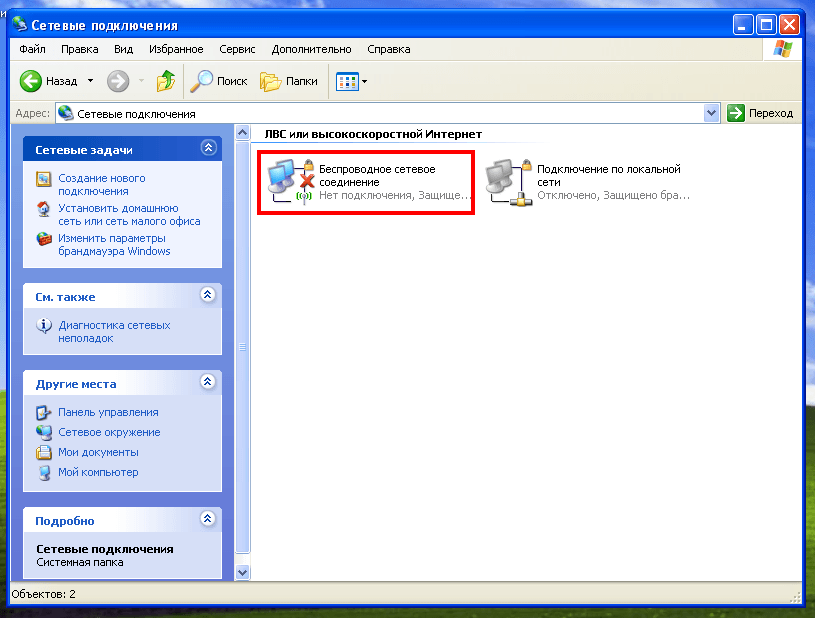Click the home network setup icon
Image resolution: width=815 pixels, height=618 pixels.
[x=44, y=209]
